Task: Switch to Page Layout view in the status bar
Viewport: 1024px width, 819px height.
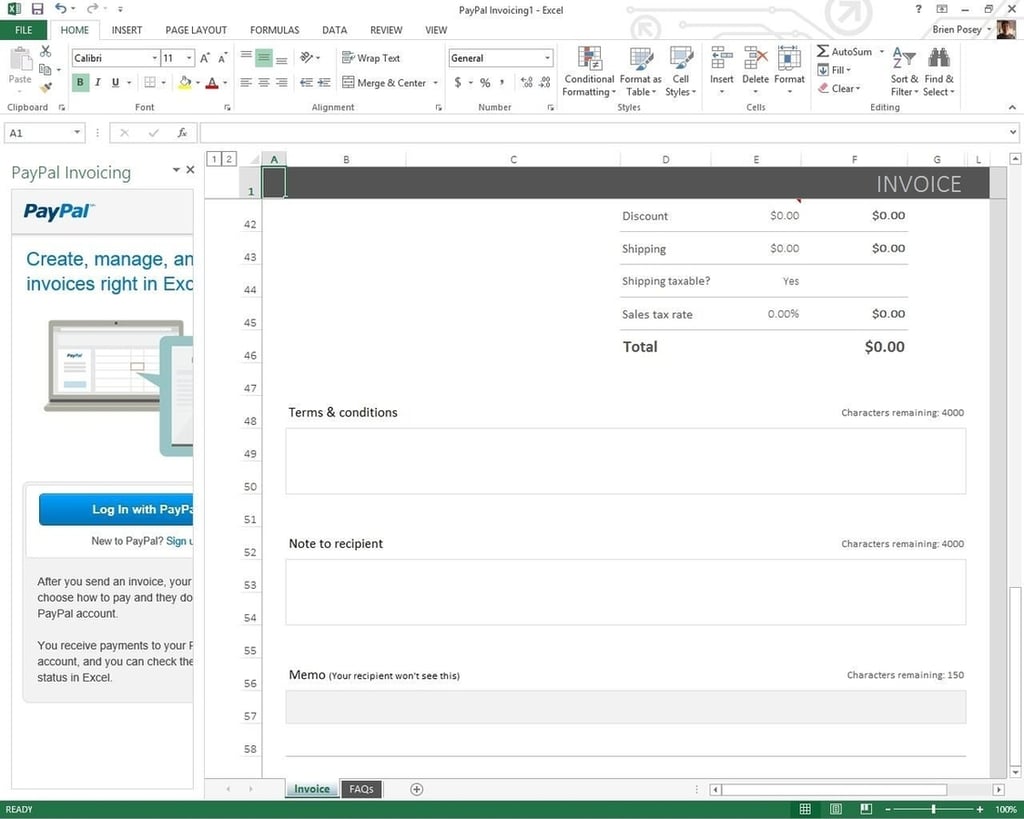Action: (x=835, y=809)
